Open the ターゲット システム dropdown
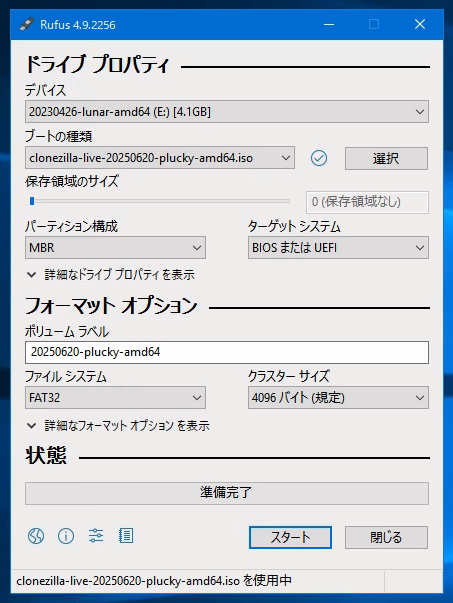Viewport: 453px width, 603px height. click(338, 248)
